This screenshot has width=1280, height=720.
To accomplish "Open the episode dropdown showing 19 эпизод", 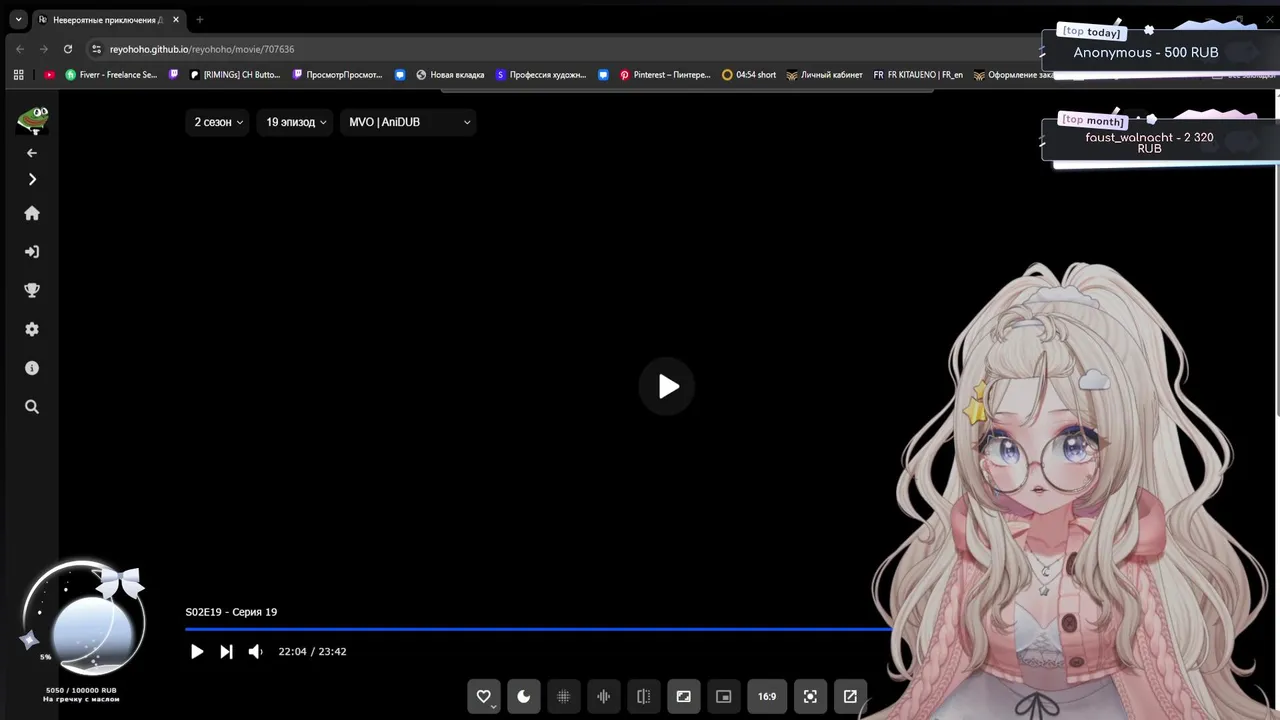I will click(x=294, y=122).
